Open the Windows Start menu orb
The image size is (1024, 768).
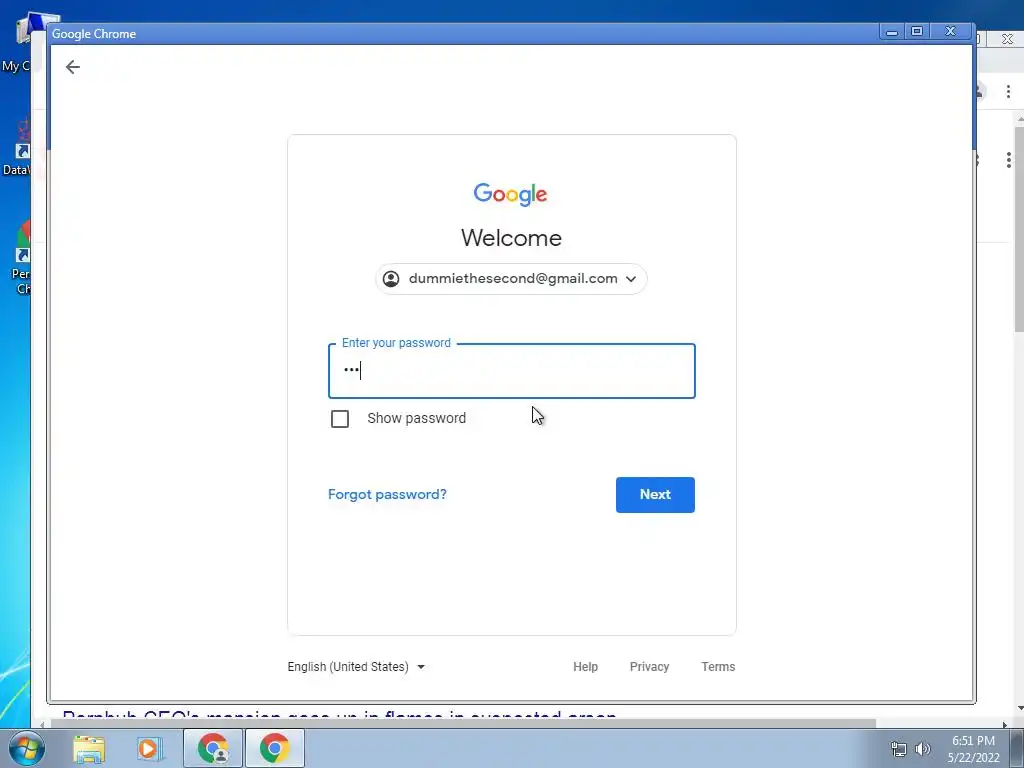[27, 748]
